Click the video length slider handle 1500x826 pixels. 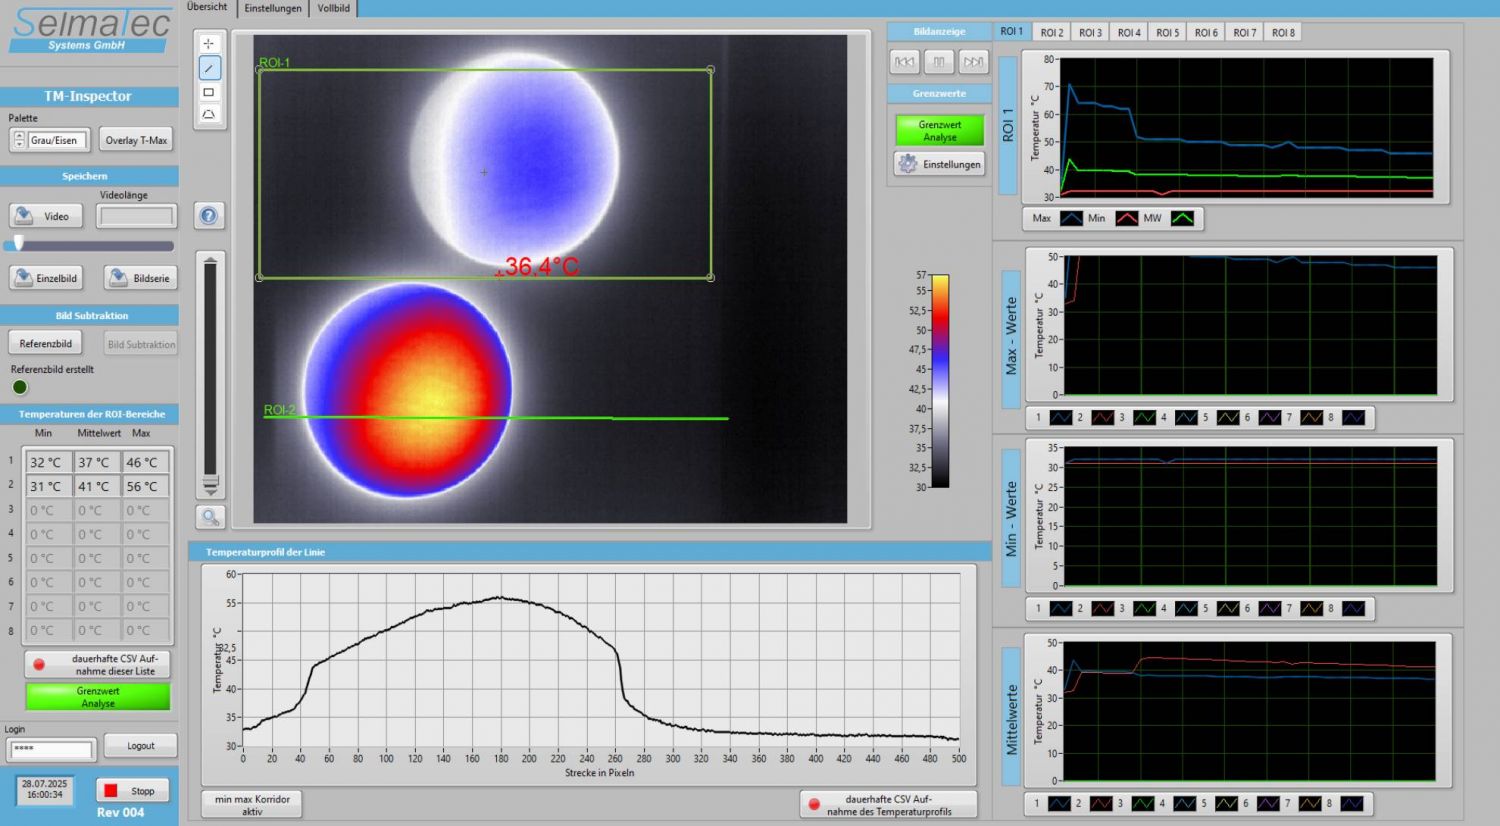click(x=18, y=244)
